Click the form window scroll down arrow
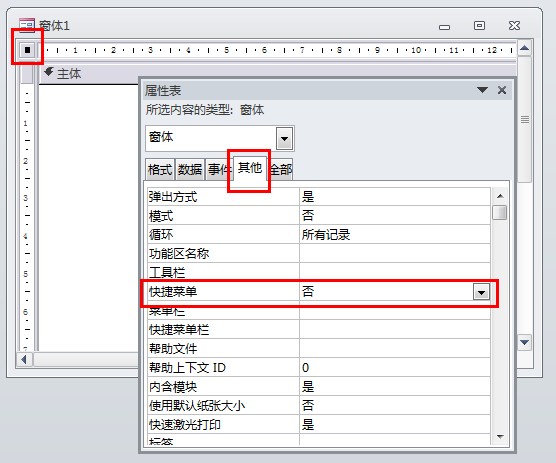The width and height of the screenshot is (556, 463). click(x=524, y=342)
